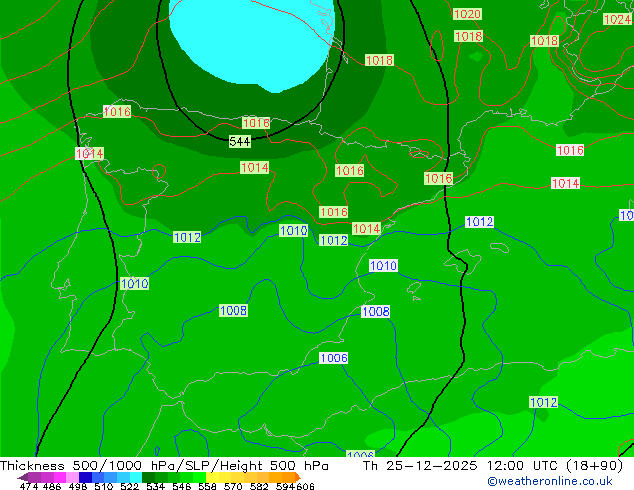Screen dimensions: 634x490
Task: Pick the darkest green legend swatch
Action: (x=148, y=477)
